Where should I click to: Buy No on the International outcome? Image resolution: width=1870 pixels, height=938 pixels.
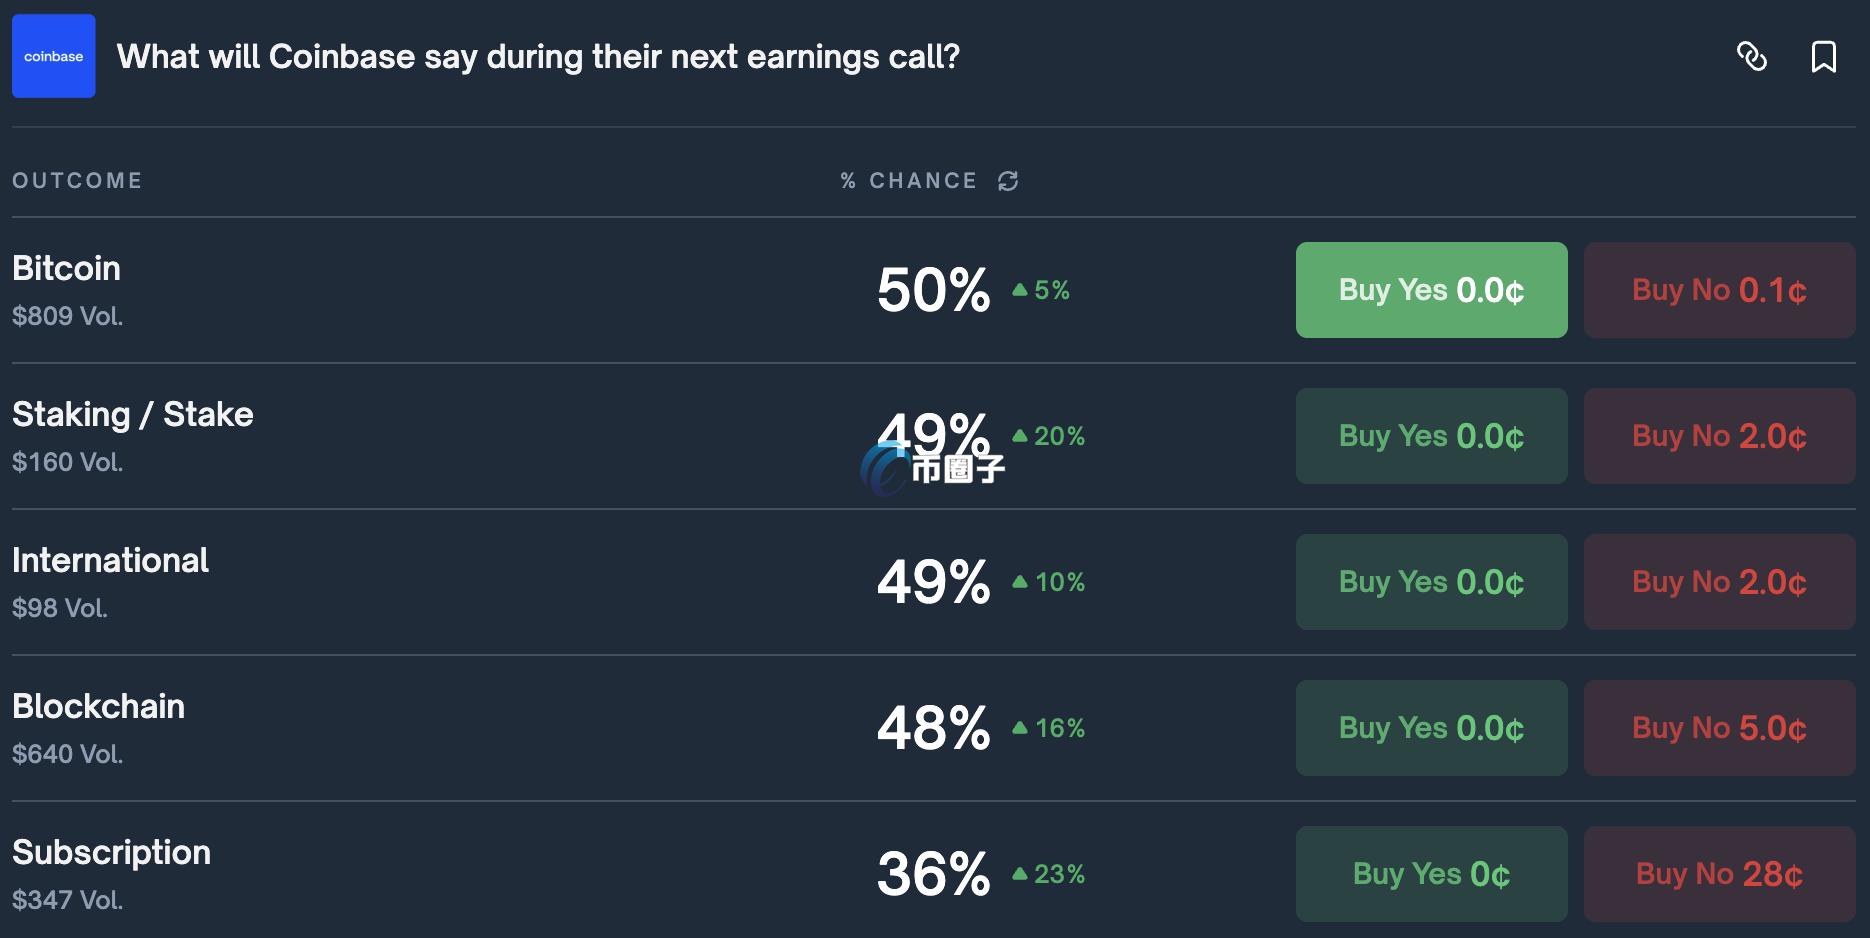pyautogui.click(x=1718, y=581)
